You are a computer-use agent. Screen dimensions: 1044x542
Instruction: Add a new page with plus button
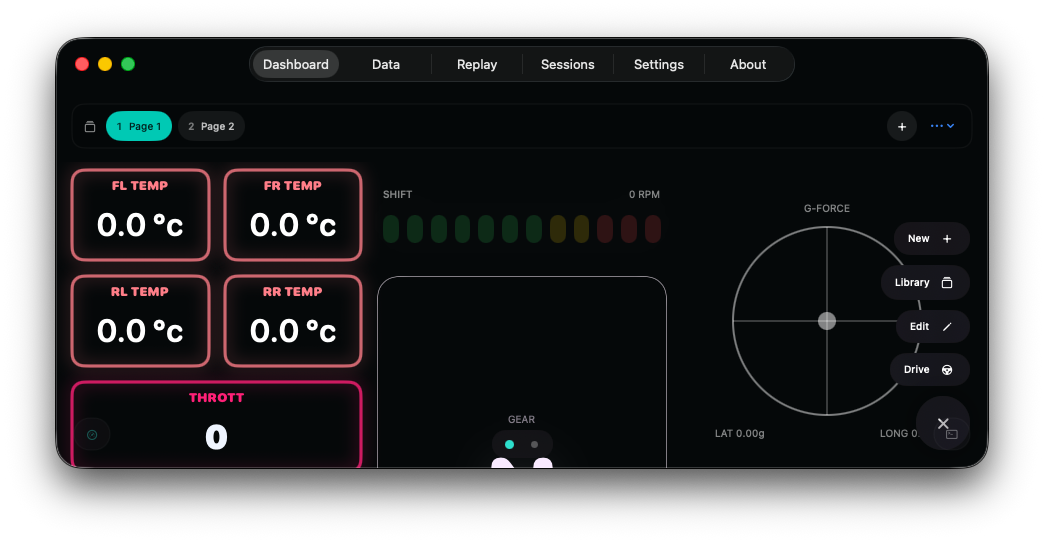tap(902, 127)
